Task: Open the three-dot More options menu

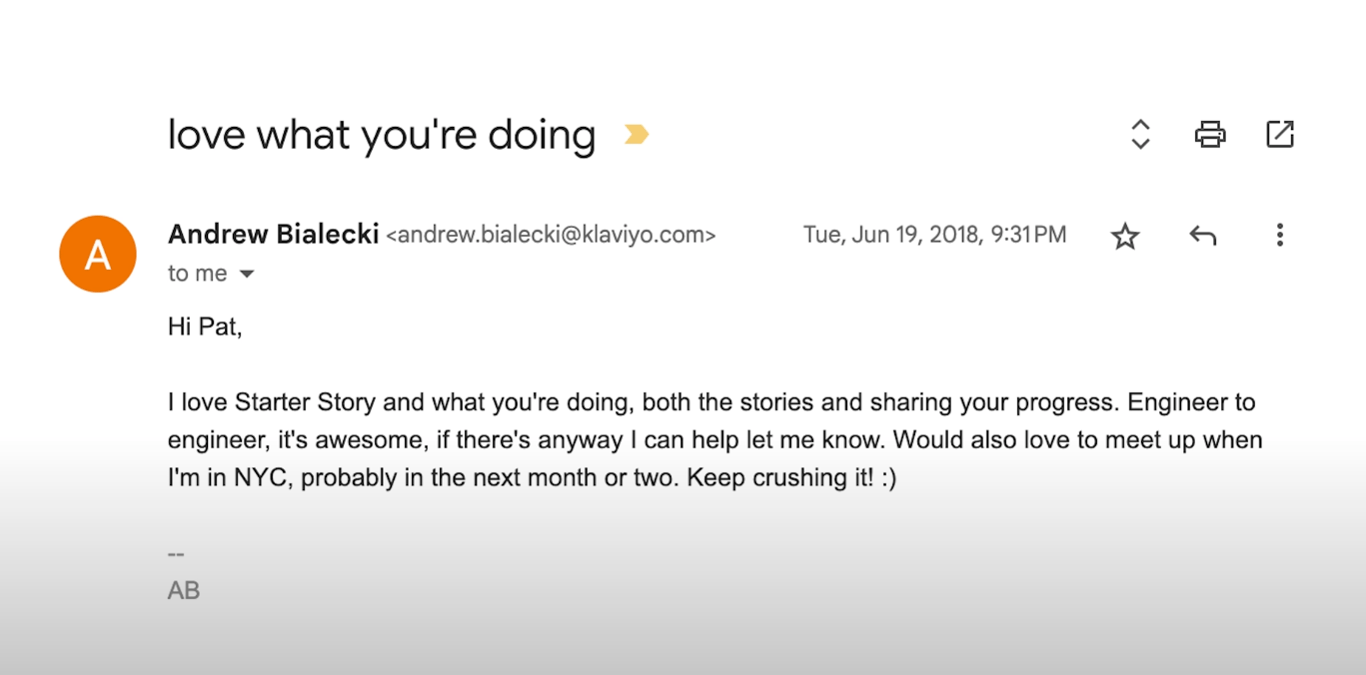Action: coord(1280,235)
